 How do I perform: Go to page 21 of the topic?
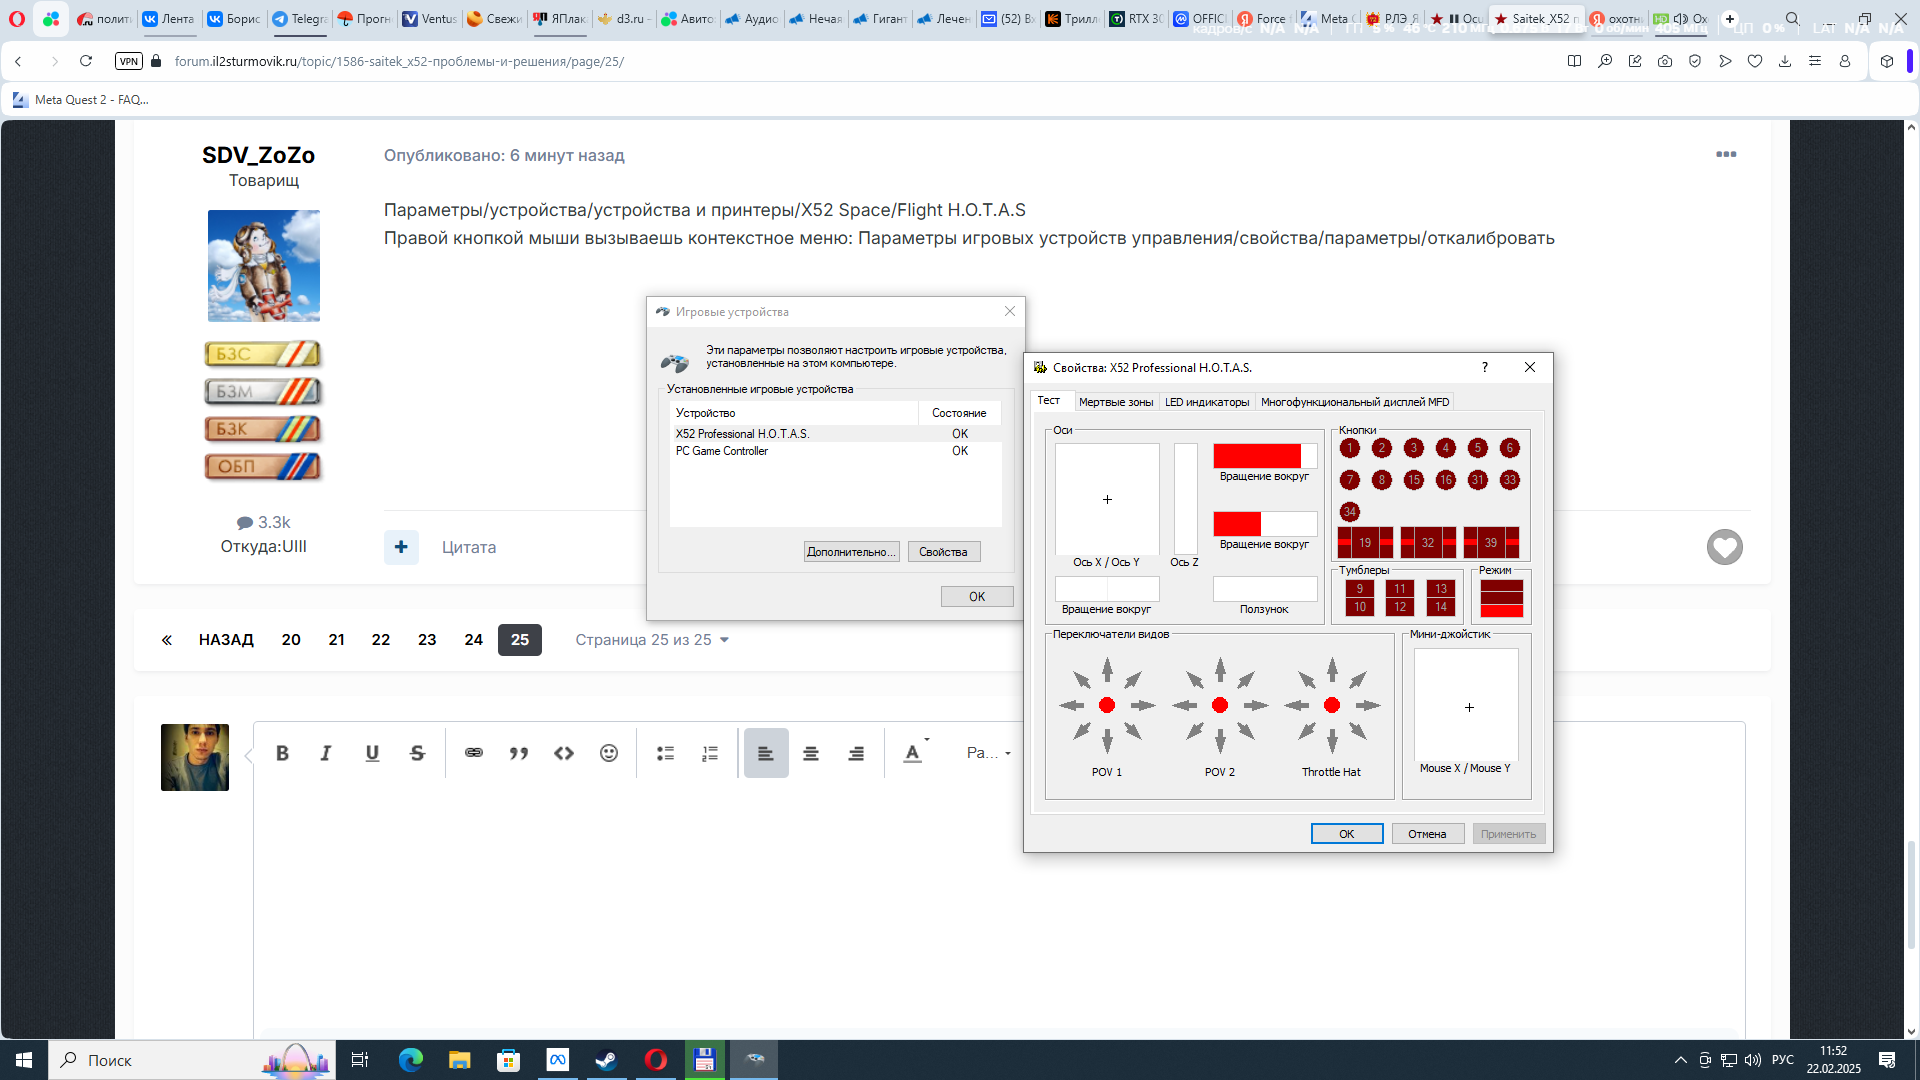pyautogui.click(x=337, y=640)
